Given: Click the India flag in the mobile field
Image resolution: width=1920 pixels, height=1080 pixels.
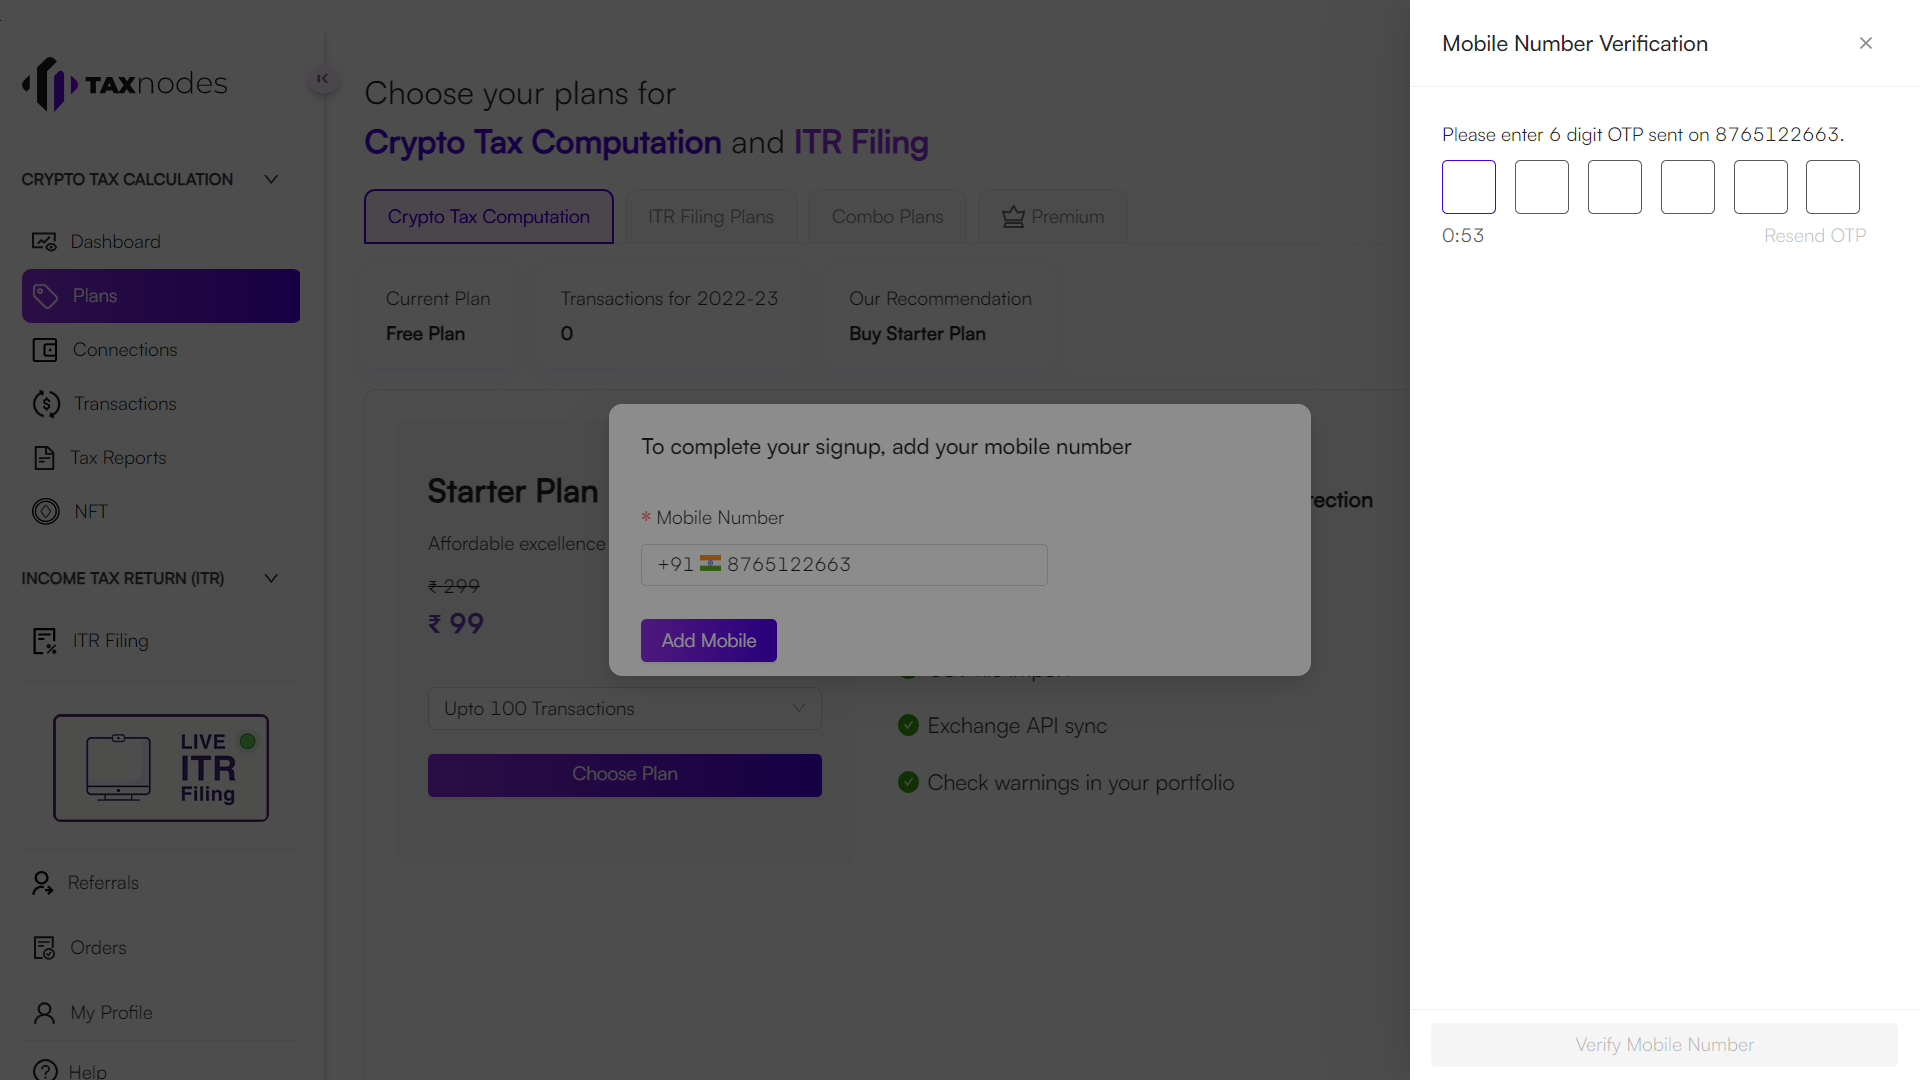Looking at the screenshot, I should (x=710, y=564).
